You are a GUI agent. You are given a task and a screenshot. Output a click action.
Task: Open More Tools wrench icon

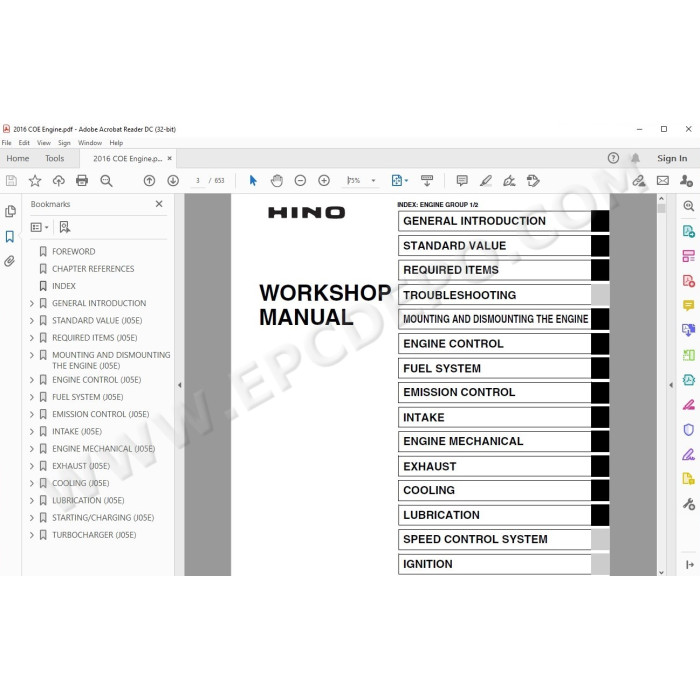click(x=688, y=504)
